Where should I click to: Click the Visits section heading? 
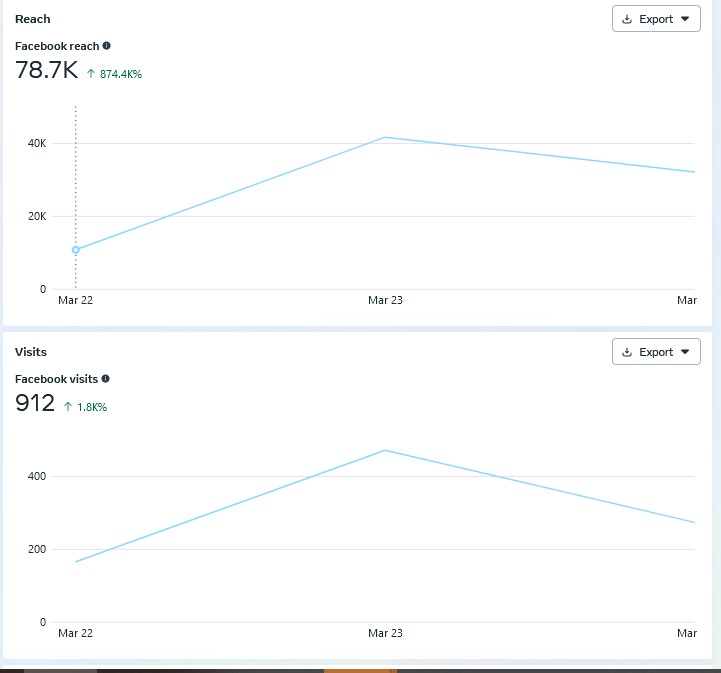pyautogui.click(x=31, y=352)
